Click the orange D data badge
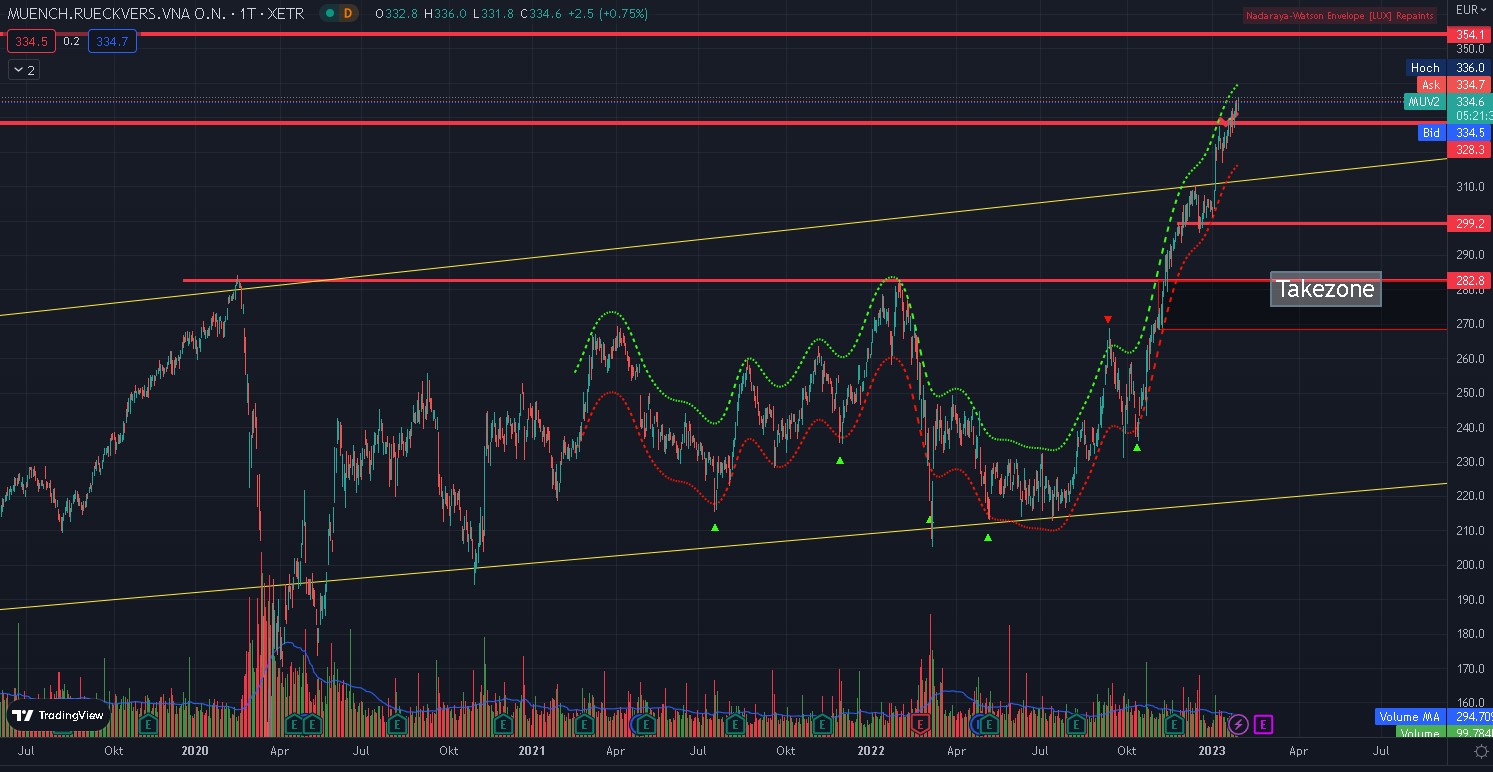The image size is (1493, 772). point(347,14)
